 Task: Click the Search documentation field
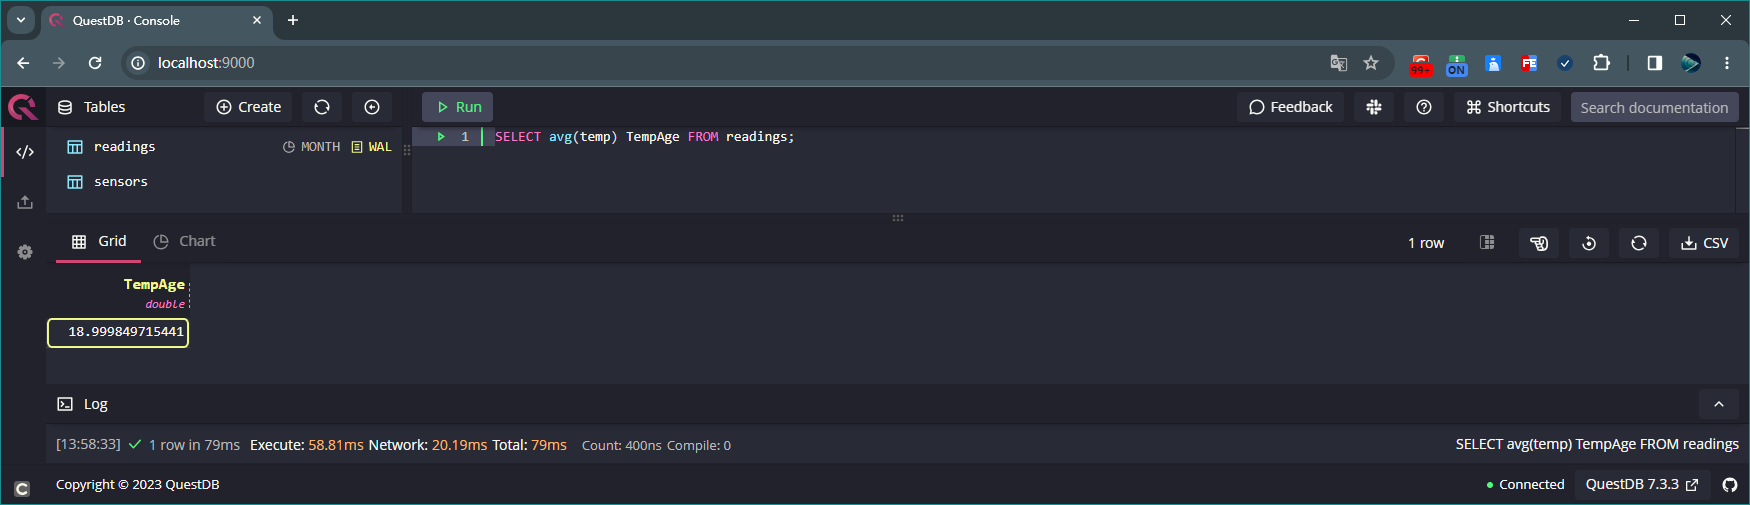coord(1653,107)
